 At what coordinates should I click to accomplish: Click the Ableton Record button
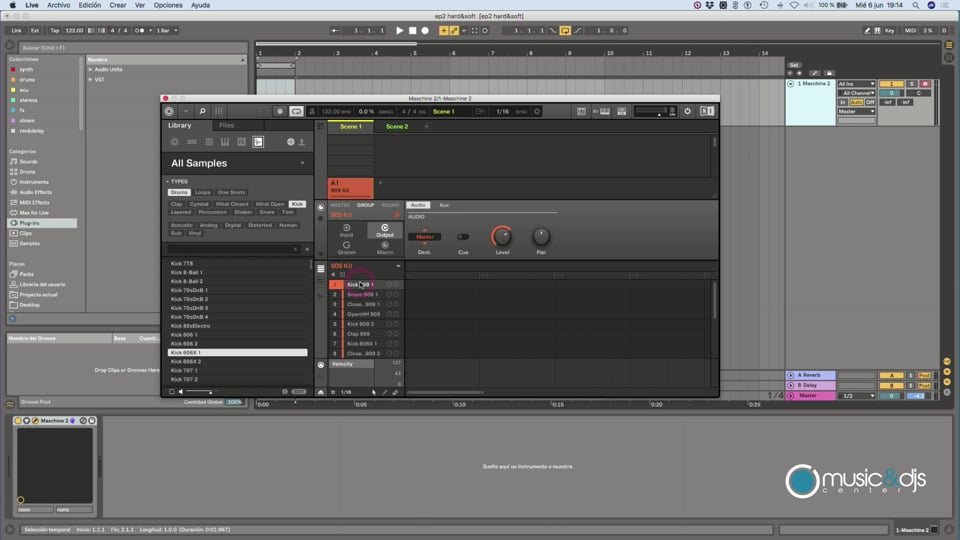[425, 31]
